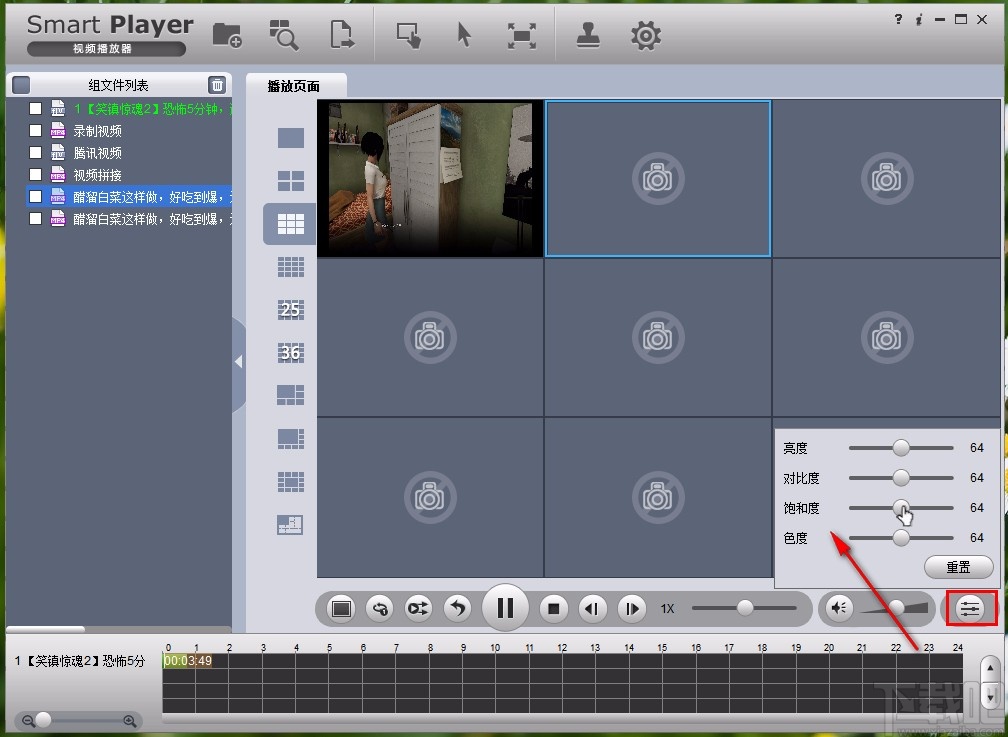The image size is (1008, 737).
Task: Click the reverse playback arrow icon
Action: [457, 608]
